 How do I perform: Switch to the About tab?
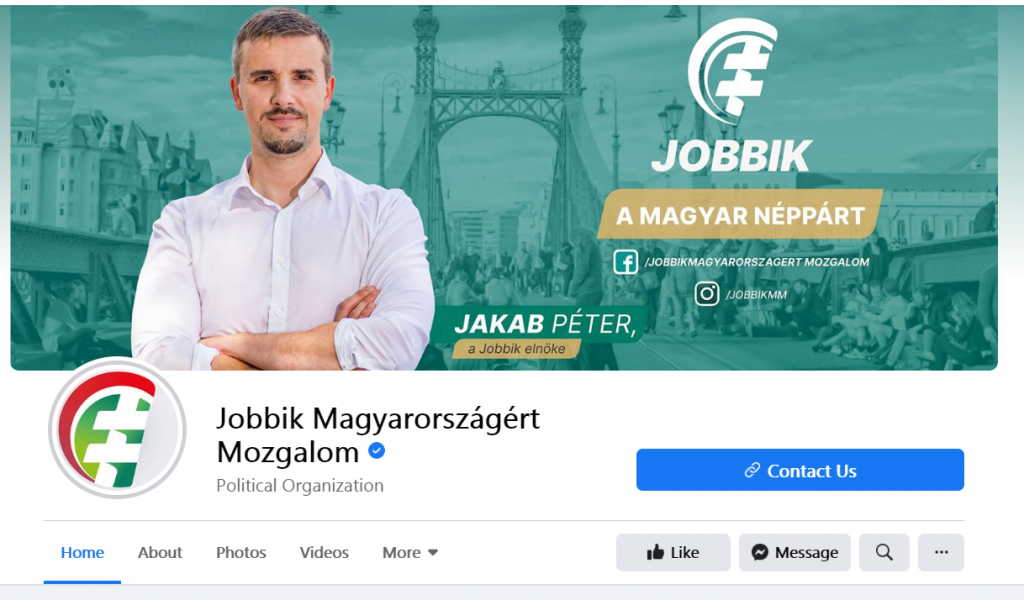pos(160,552)
